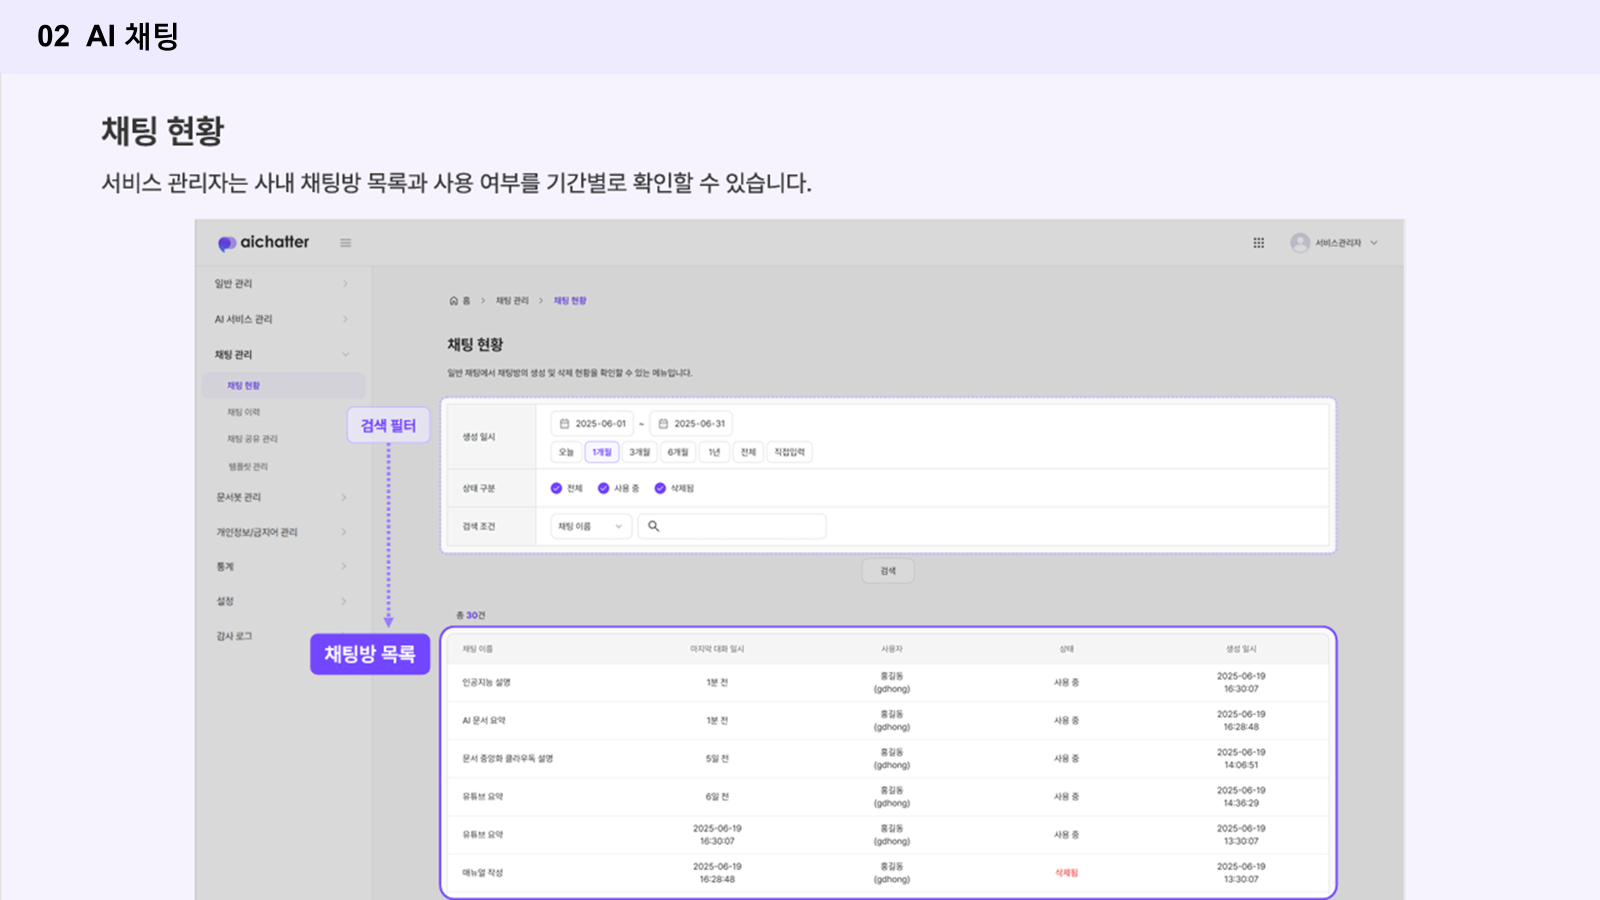Click the 인공지능 설명 chat row
1600x900 pixels.
tap(486, 683)
